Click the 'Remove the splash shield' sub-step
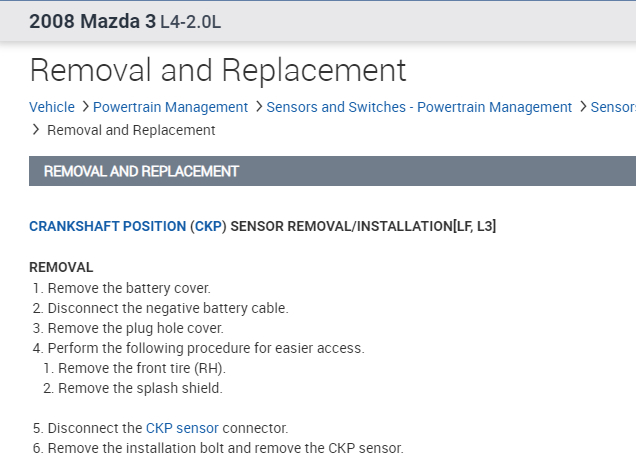 (140, 388)
